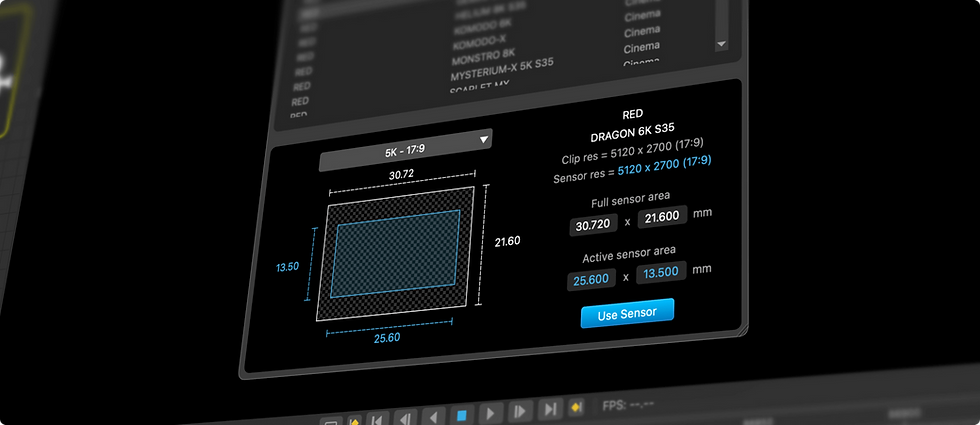Edit the full sensor width field 30.720
This screenshot has width=980, height=425.
[593, 224]
